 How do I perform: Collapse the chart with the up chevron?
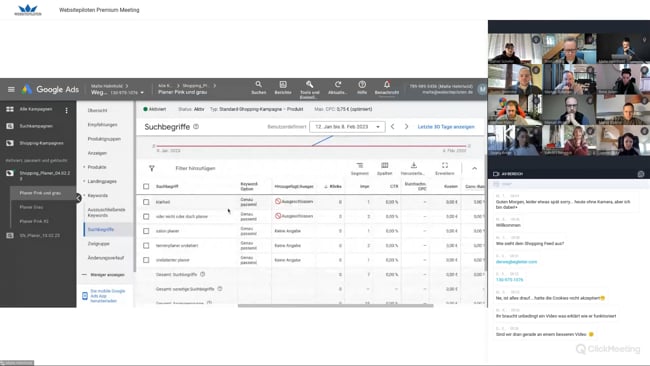coord(474,168)
